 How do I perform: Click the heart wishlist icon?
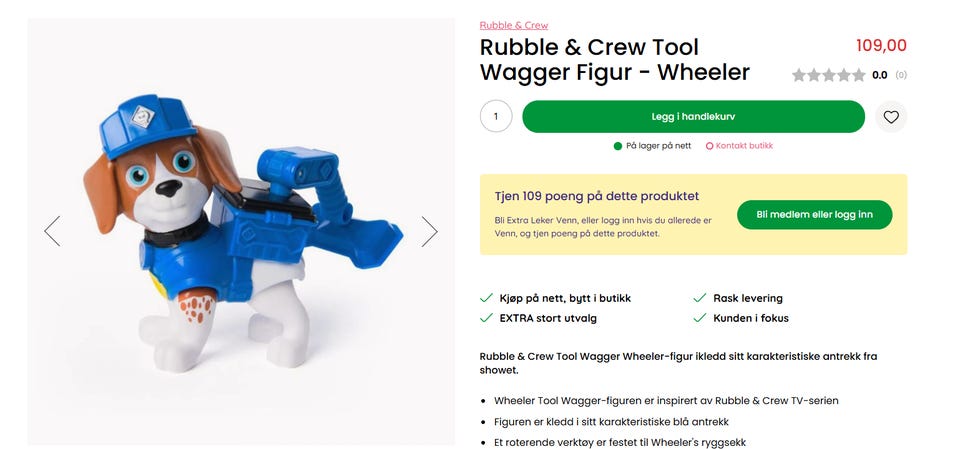[891, 116]
